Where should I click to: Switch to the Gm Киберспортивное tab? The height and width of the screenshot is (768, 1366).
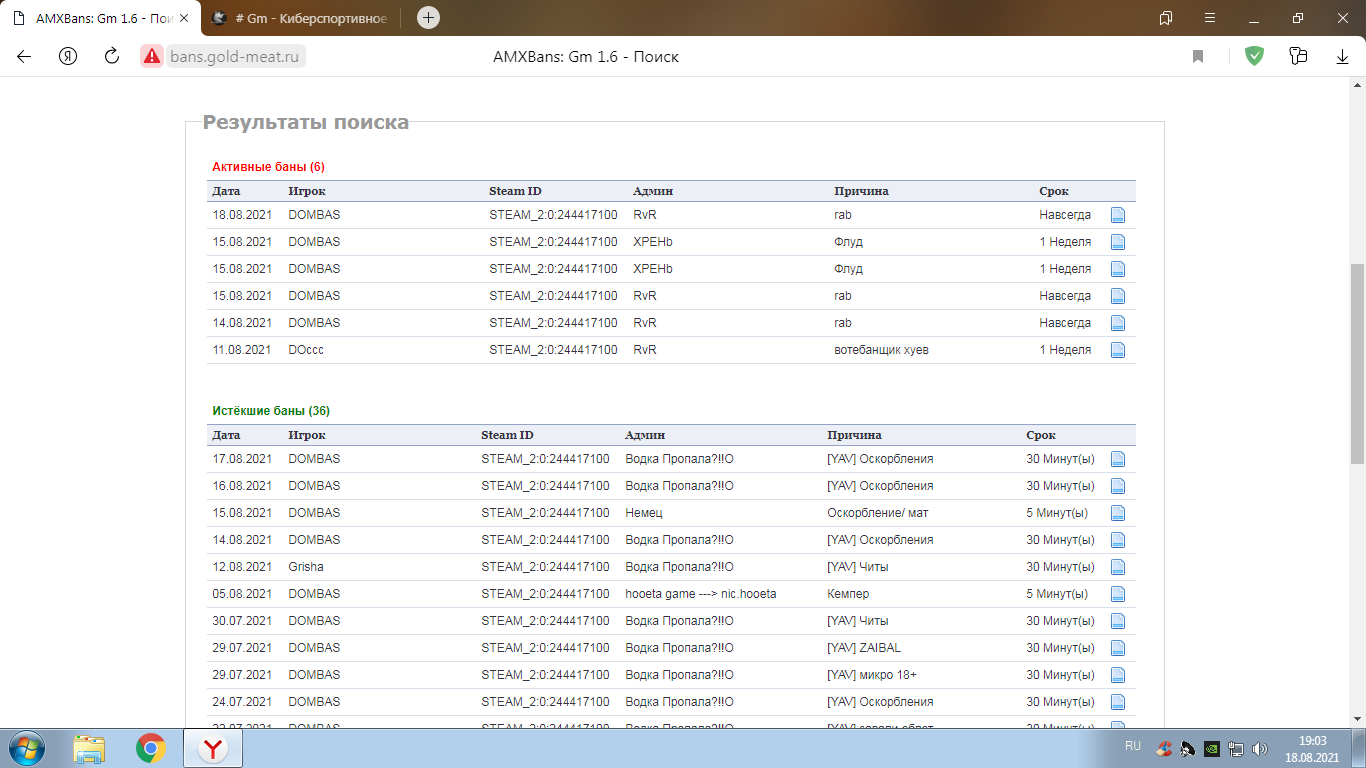(303, 18)
